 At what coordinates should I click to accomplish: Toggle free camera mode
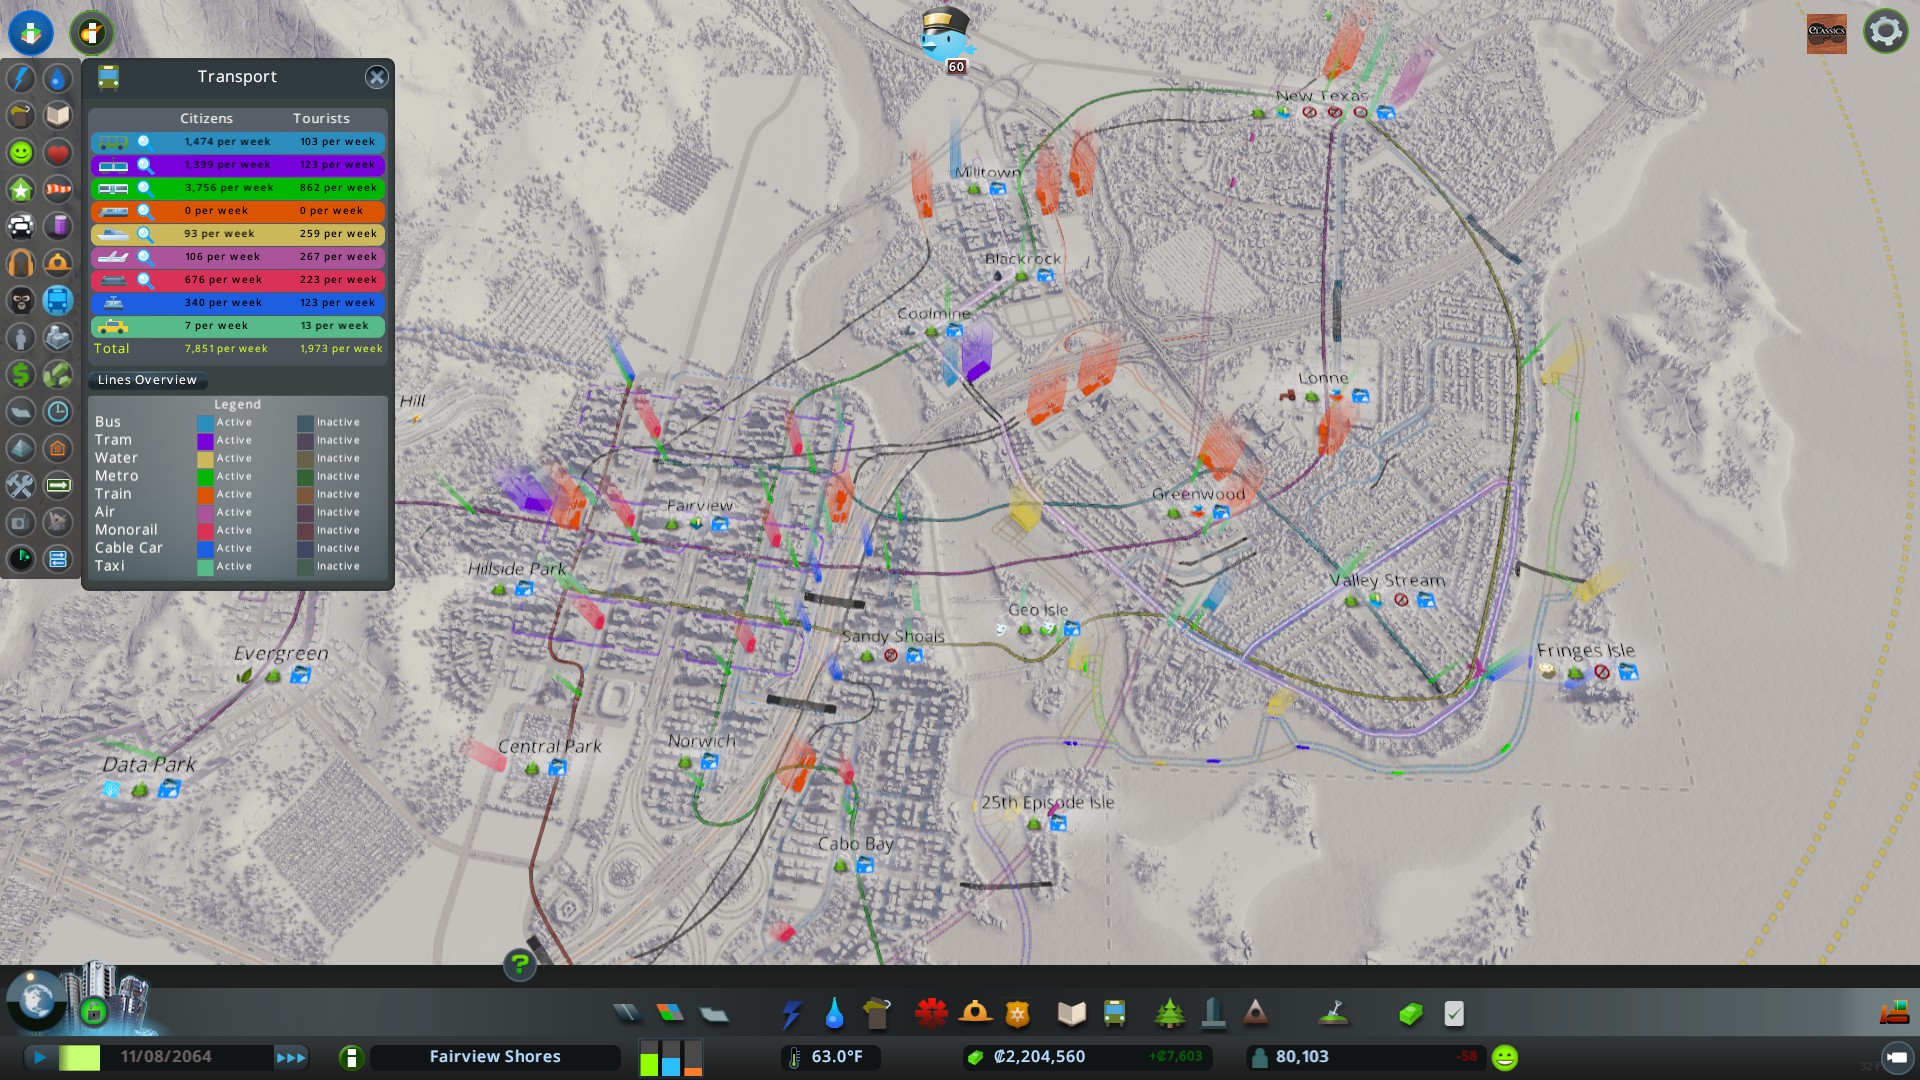[1896, 1057]
